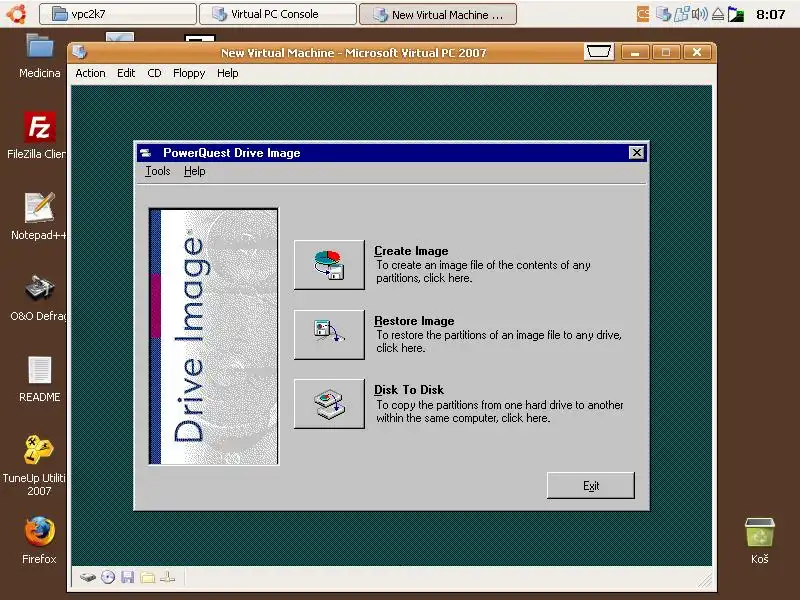This screenshot has width=800, height=600.
Task: Click the Create Image heading text
Action: 411,251
